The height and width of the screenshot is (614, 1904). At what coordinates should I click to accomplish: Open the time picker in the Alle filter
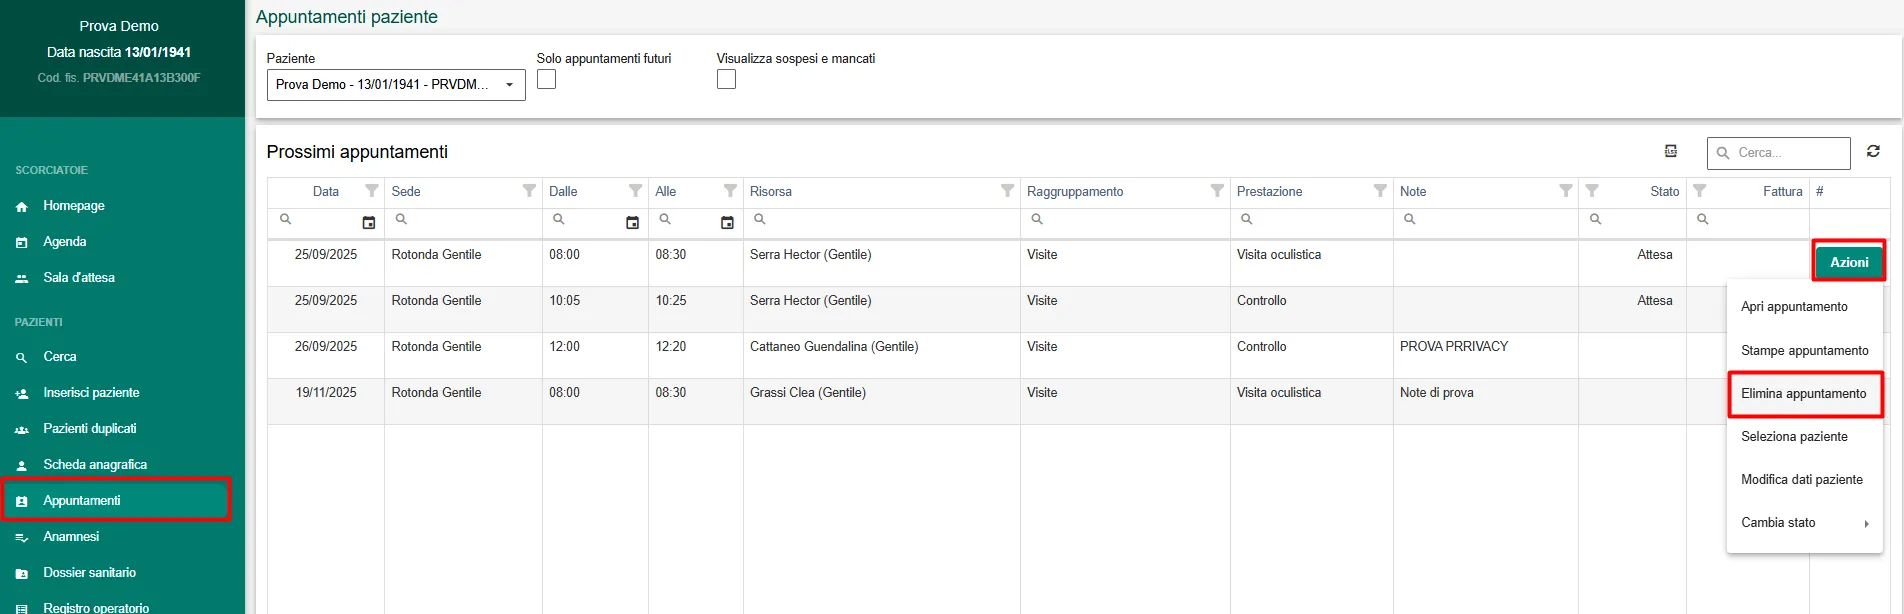[727, 222]
